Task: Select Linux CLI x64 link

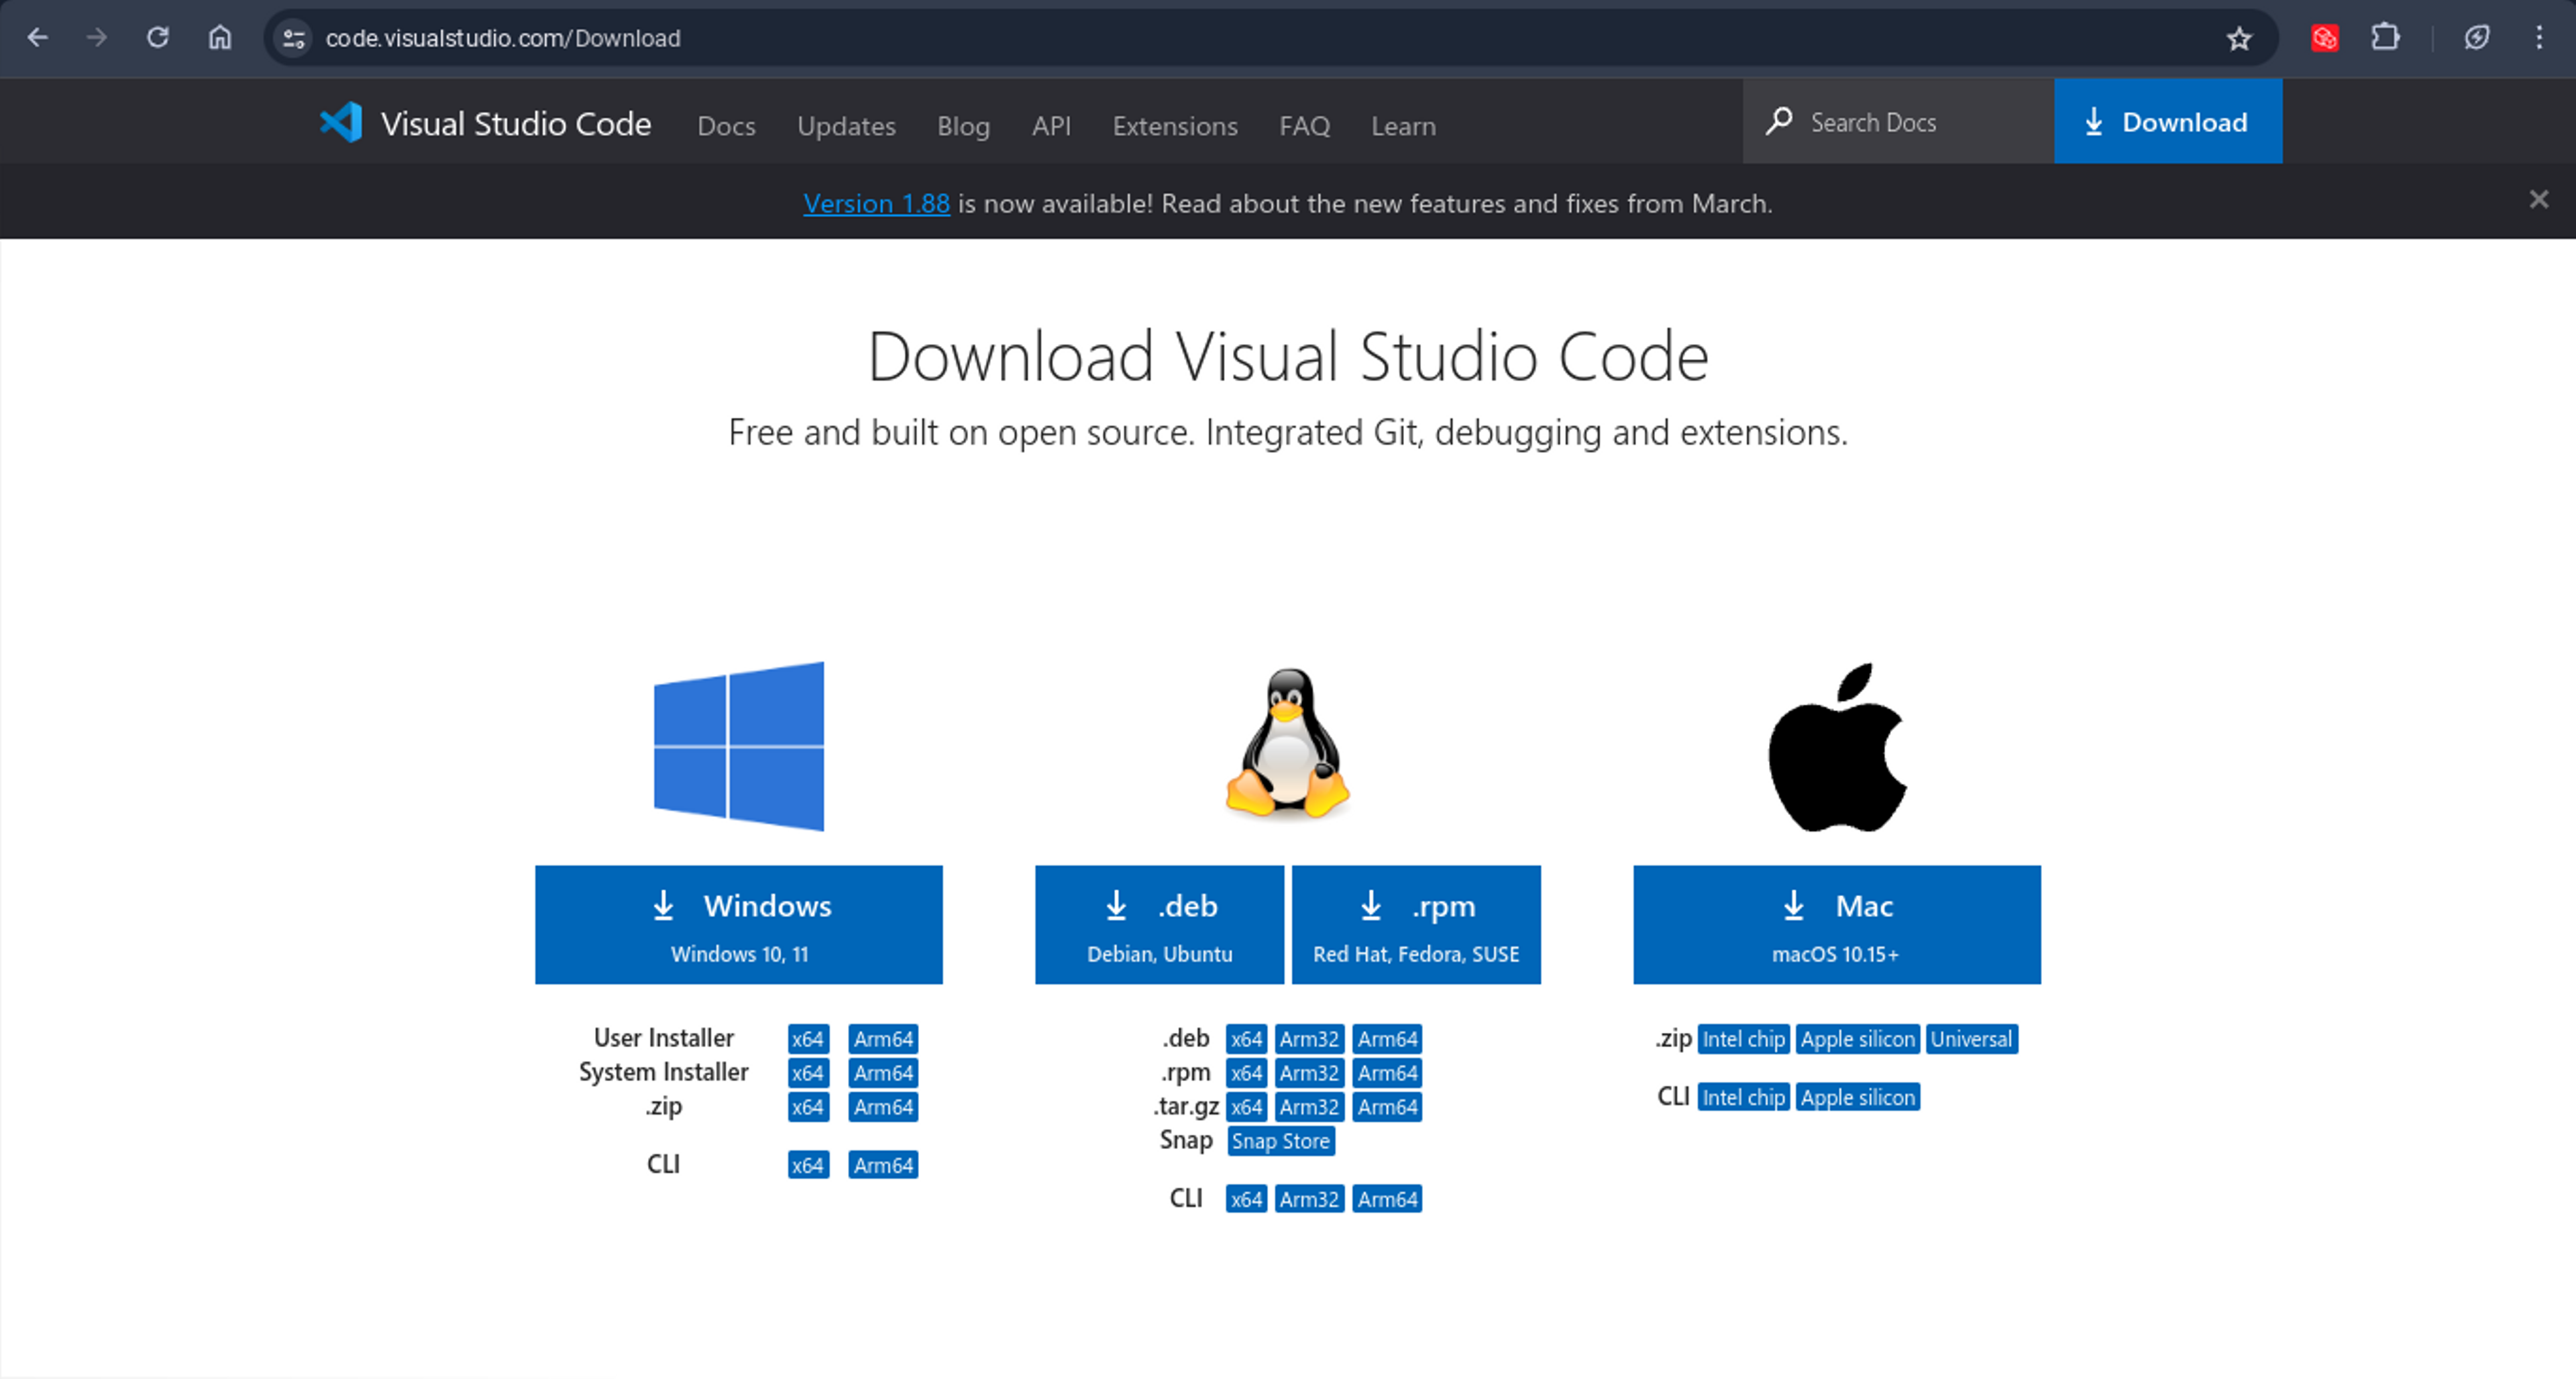Action: (1246, 1199)
